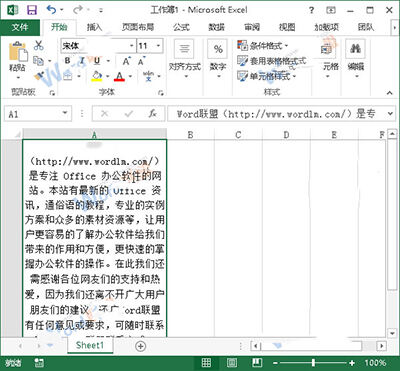Expand the fill color options arrow
400x371 pixels.
tap(107, 77)
